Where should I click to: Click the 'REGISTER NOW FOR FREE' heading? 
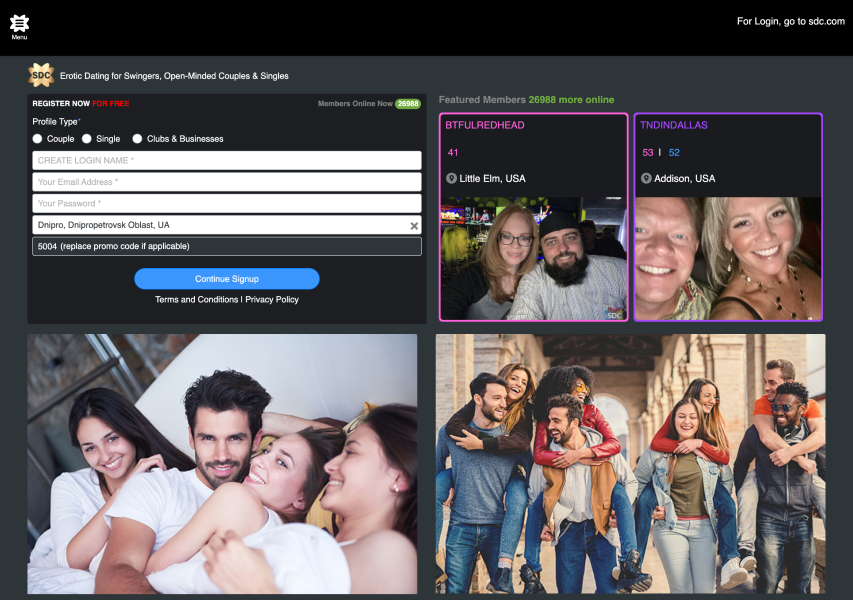point(81,103)
